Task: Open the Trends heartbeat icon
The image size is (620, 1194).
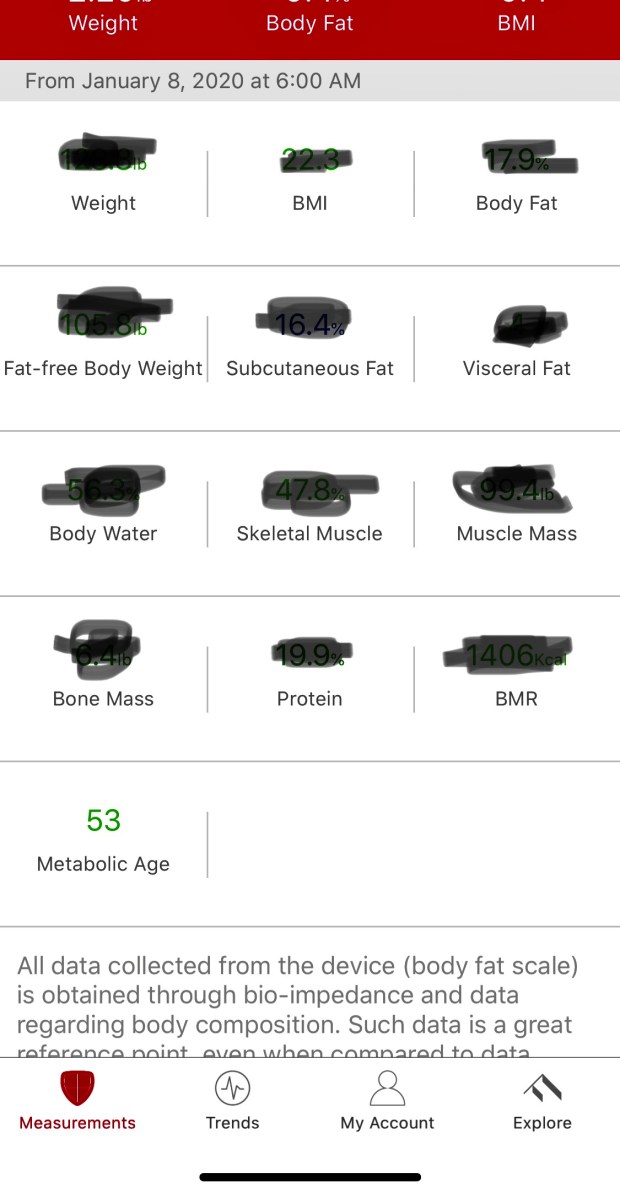Action: pos(232,1087)
